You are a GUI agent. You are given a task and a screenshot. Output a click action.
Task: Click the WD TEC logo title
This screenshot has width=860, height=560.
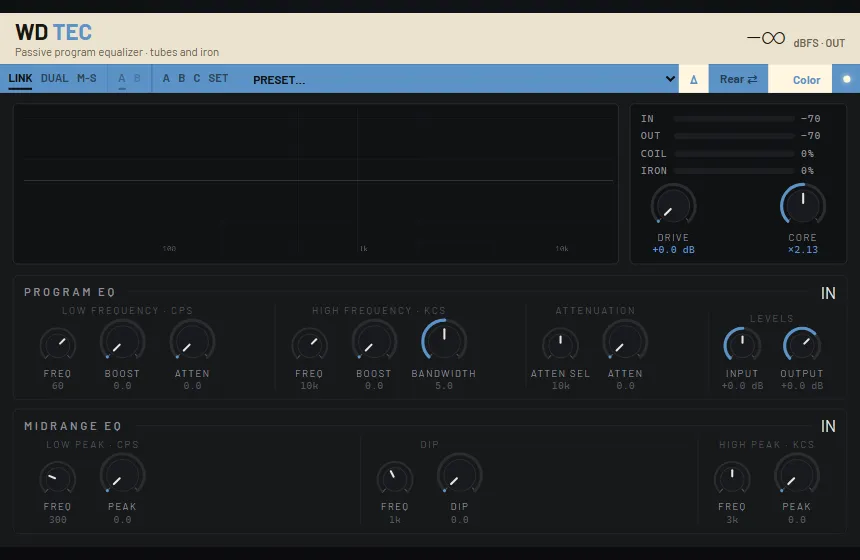click(x=53, y=32)
